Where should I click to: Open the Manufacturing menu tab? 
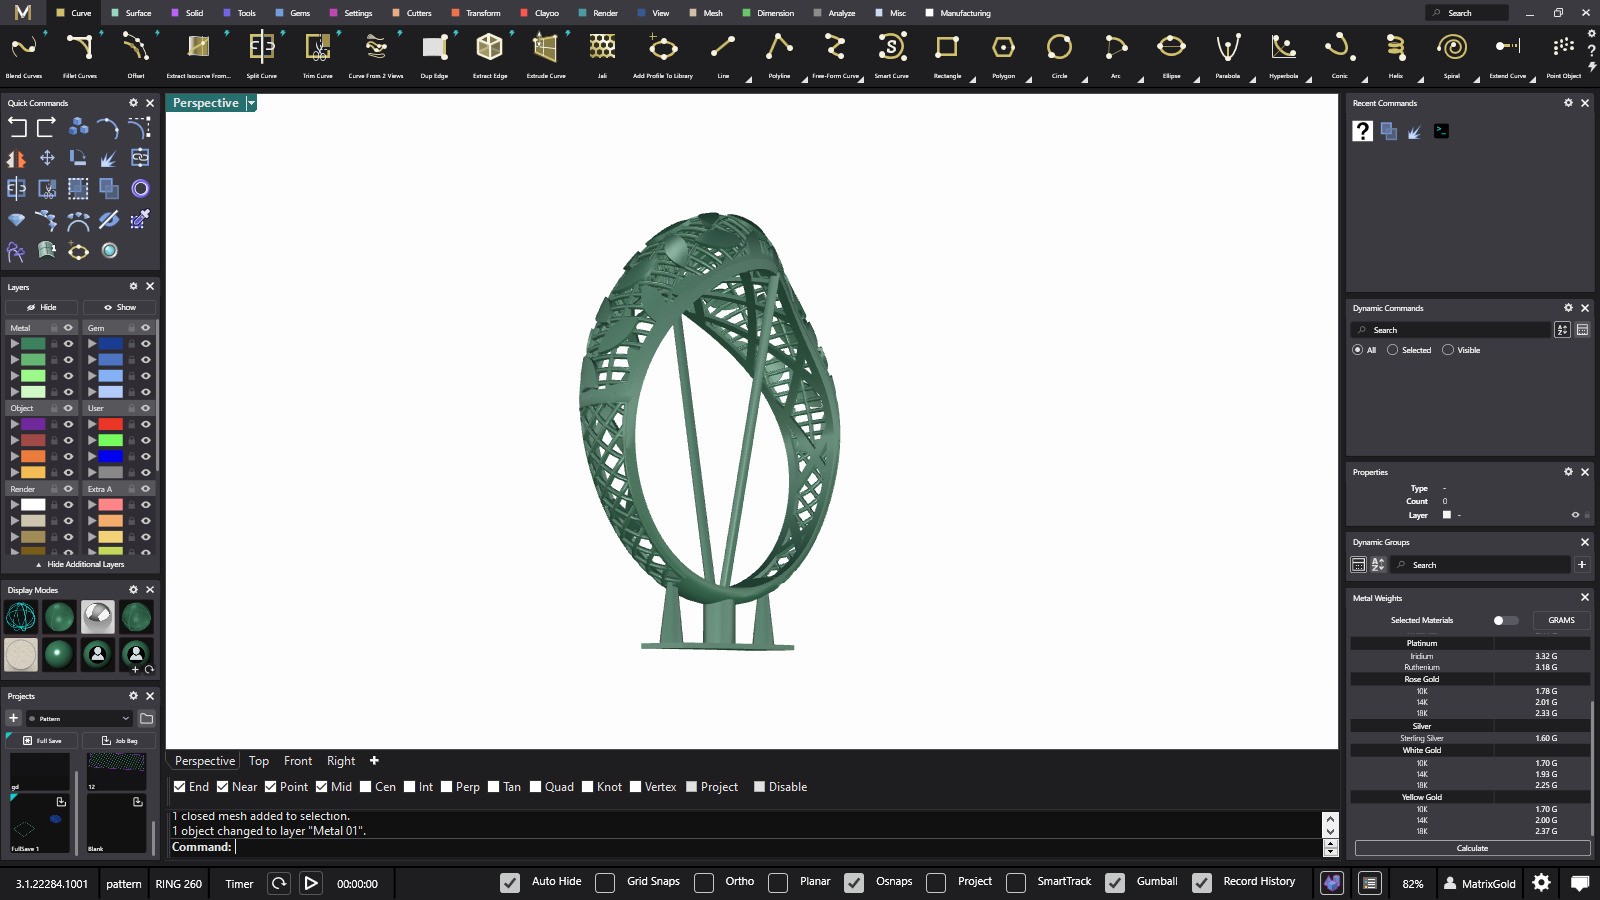[x=958, y=13]
